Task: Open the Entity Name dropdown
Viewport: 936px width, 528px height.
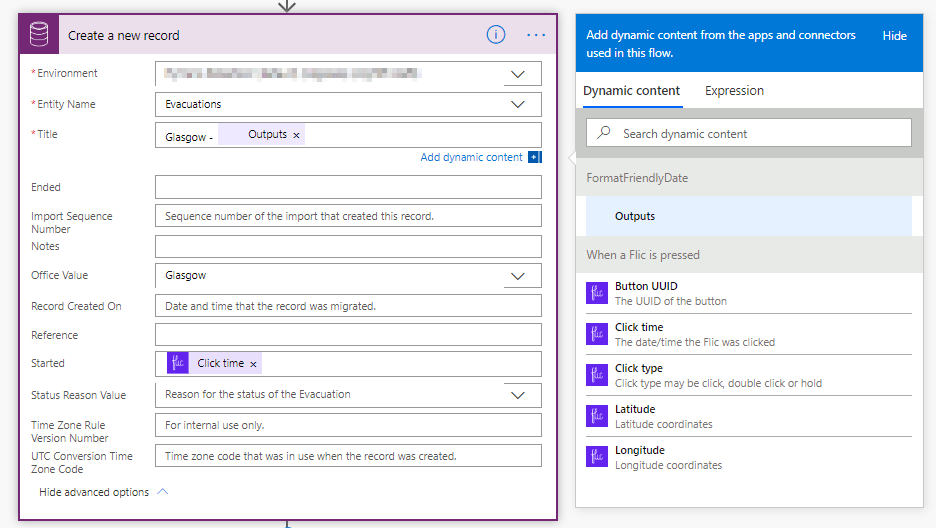Action: tap(518, 104)
